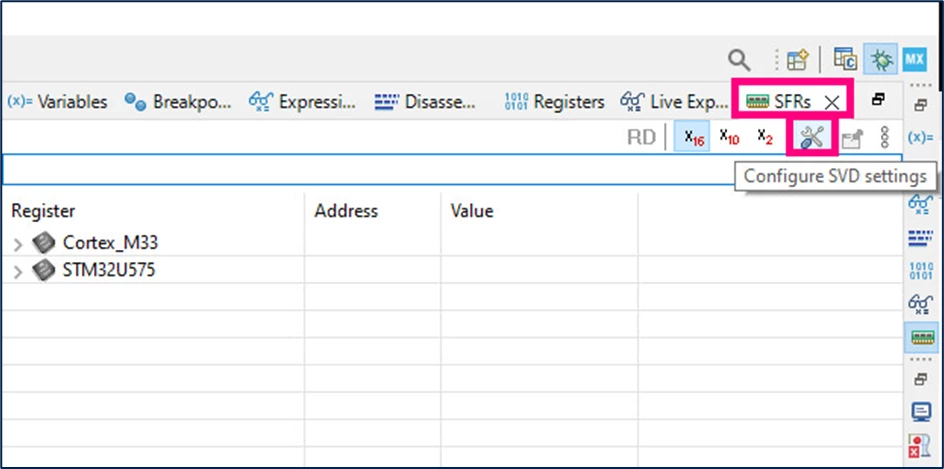Click the three-dot view menu icon

[x=884, y=138]
